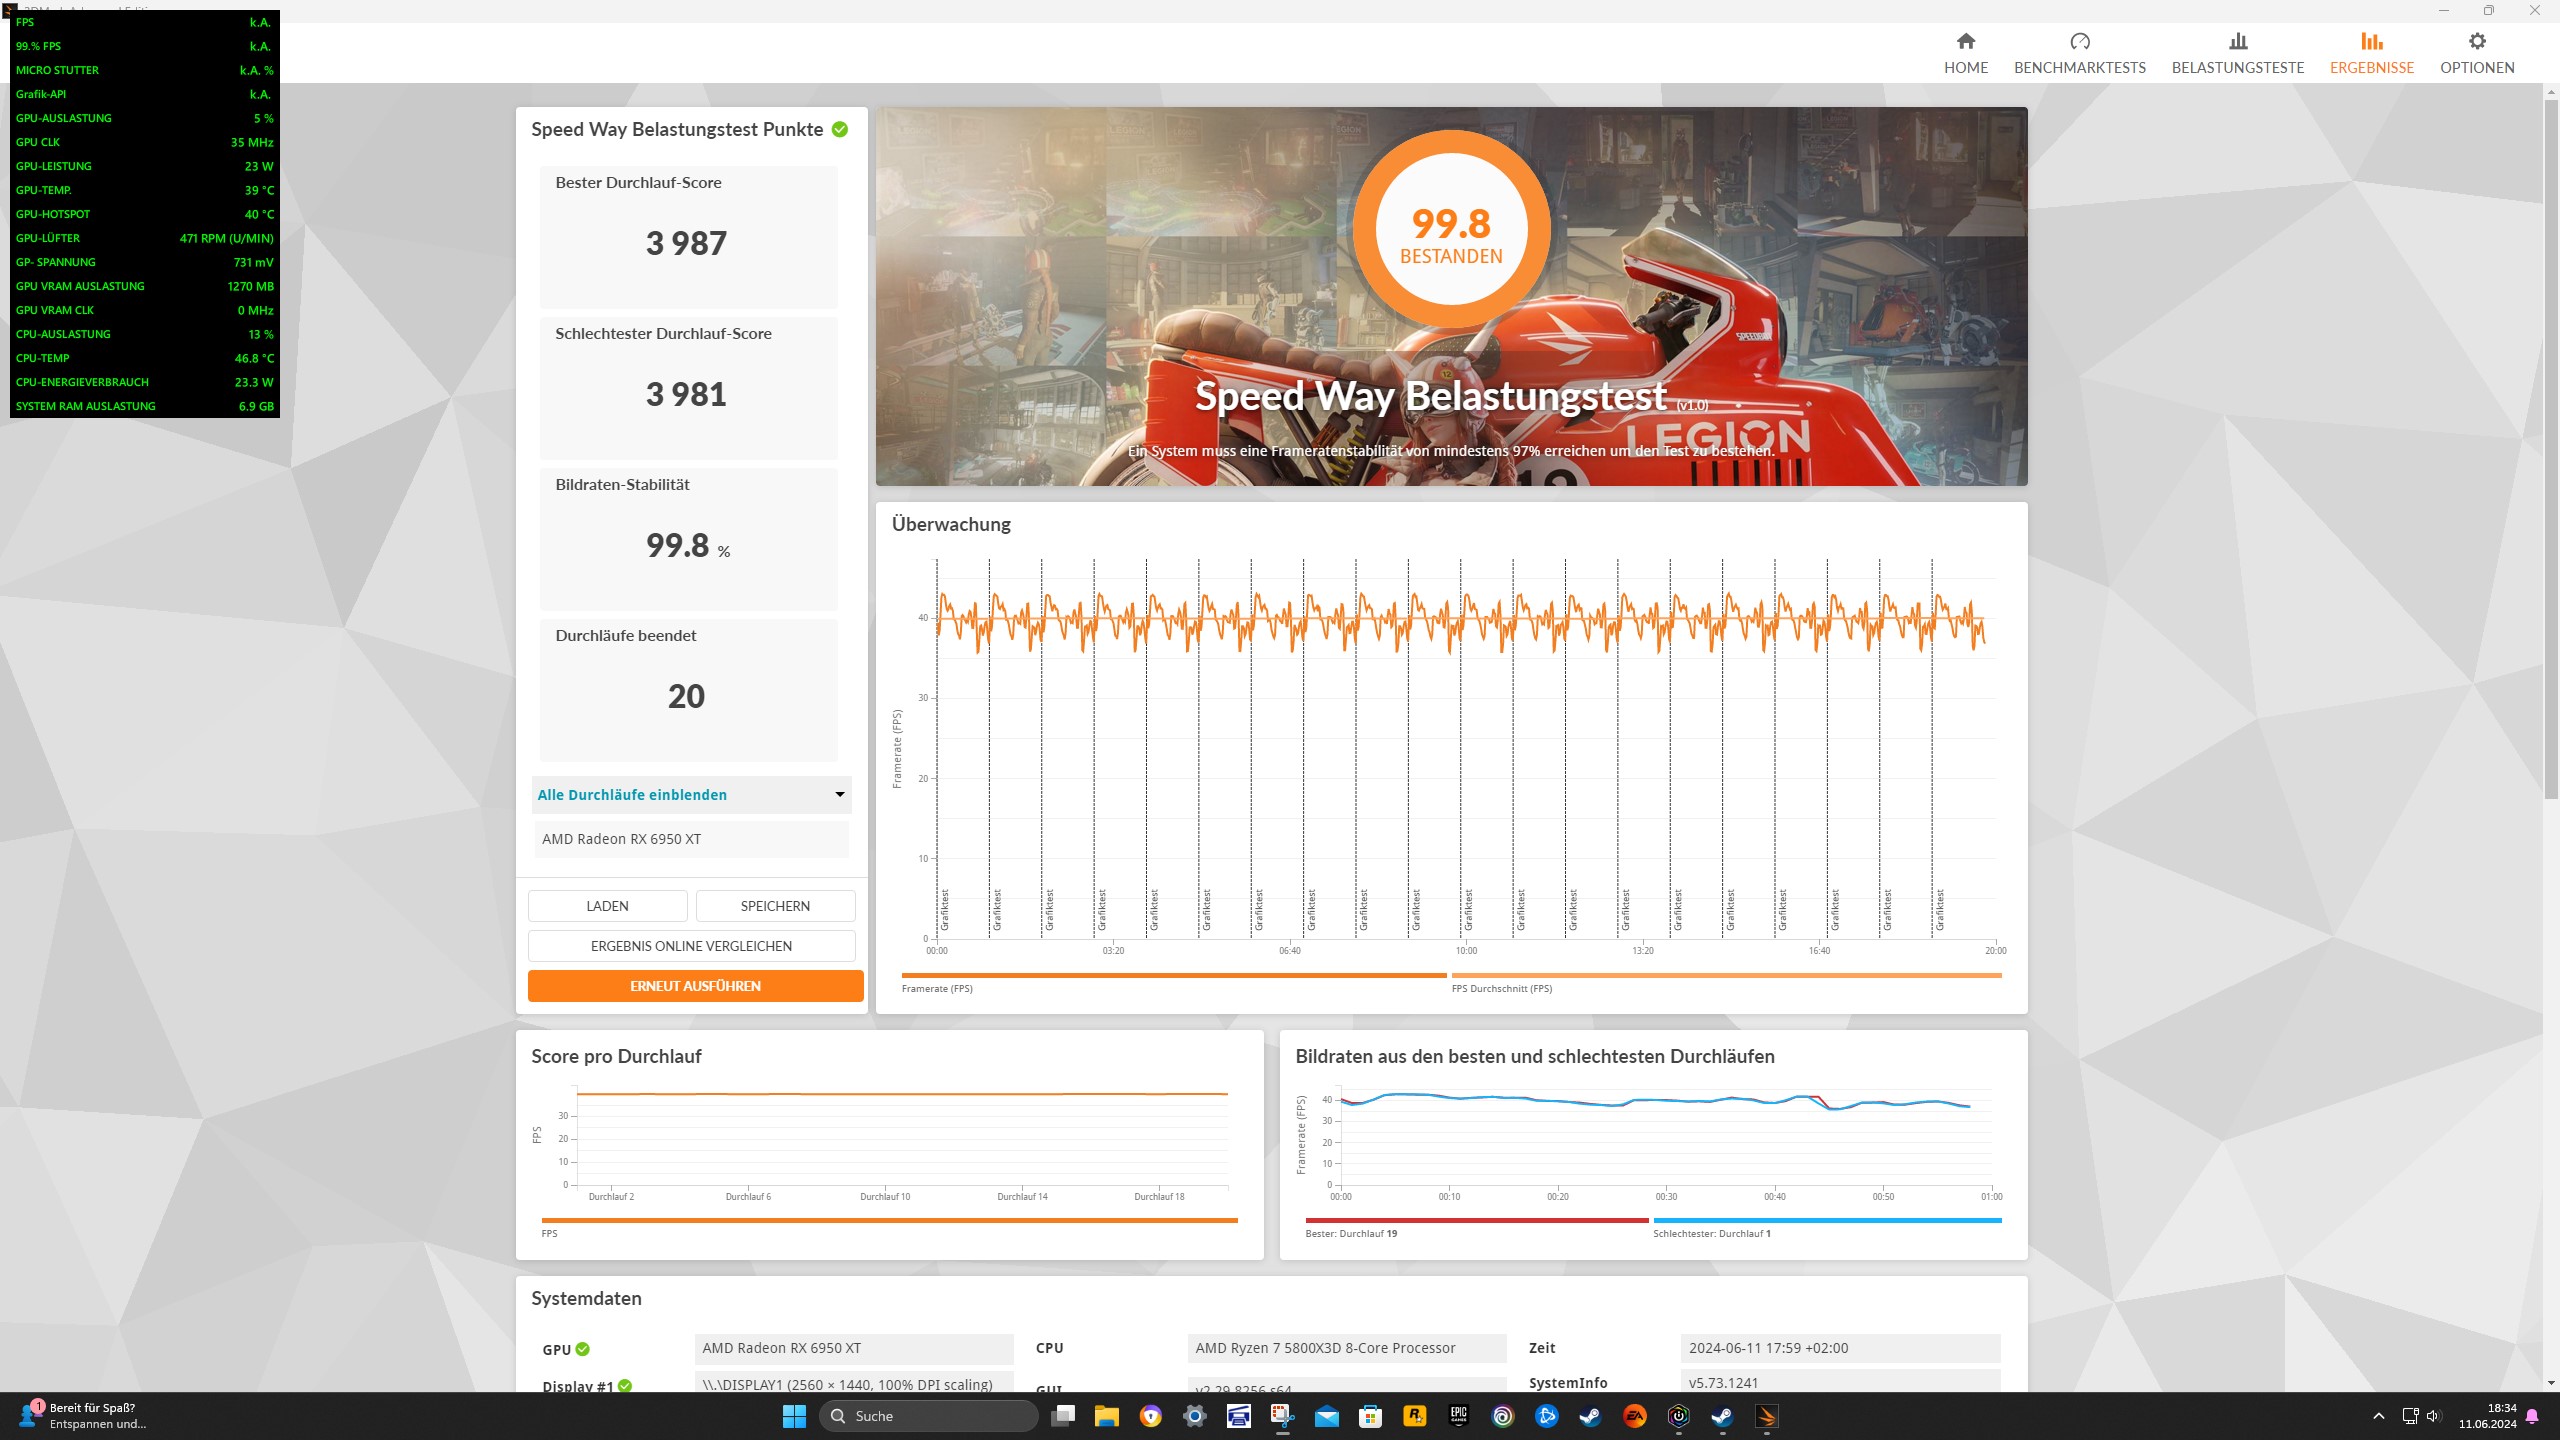The width and height of the screenshot is (2560, 1440).
Task: Toggle Framerate (FPS) series in monitoring legend
Action: pos(937,988)
